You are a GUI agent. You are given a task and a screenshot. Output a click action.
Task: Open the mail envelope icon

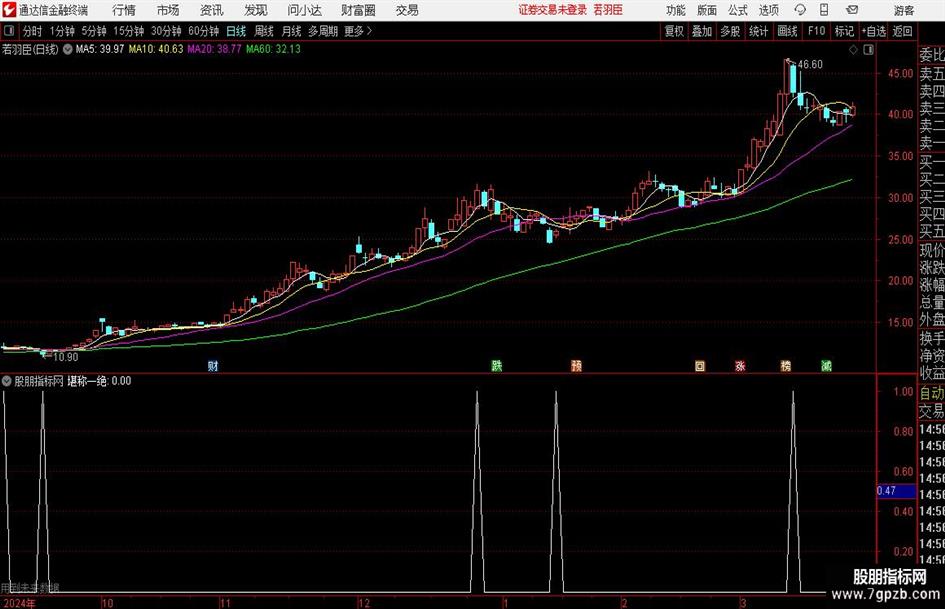852,10
